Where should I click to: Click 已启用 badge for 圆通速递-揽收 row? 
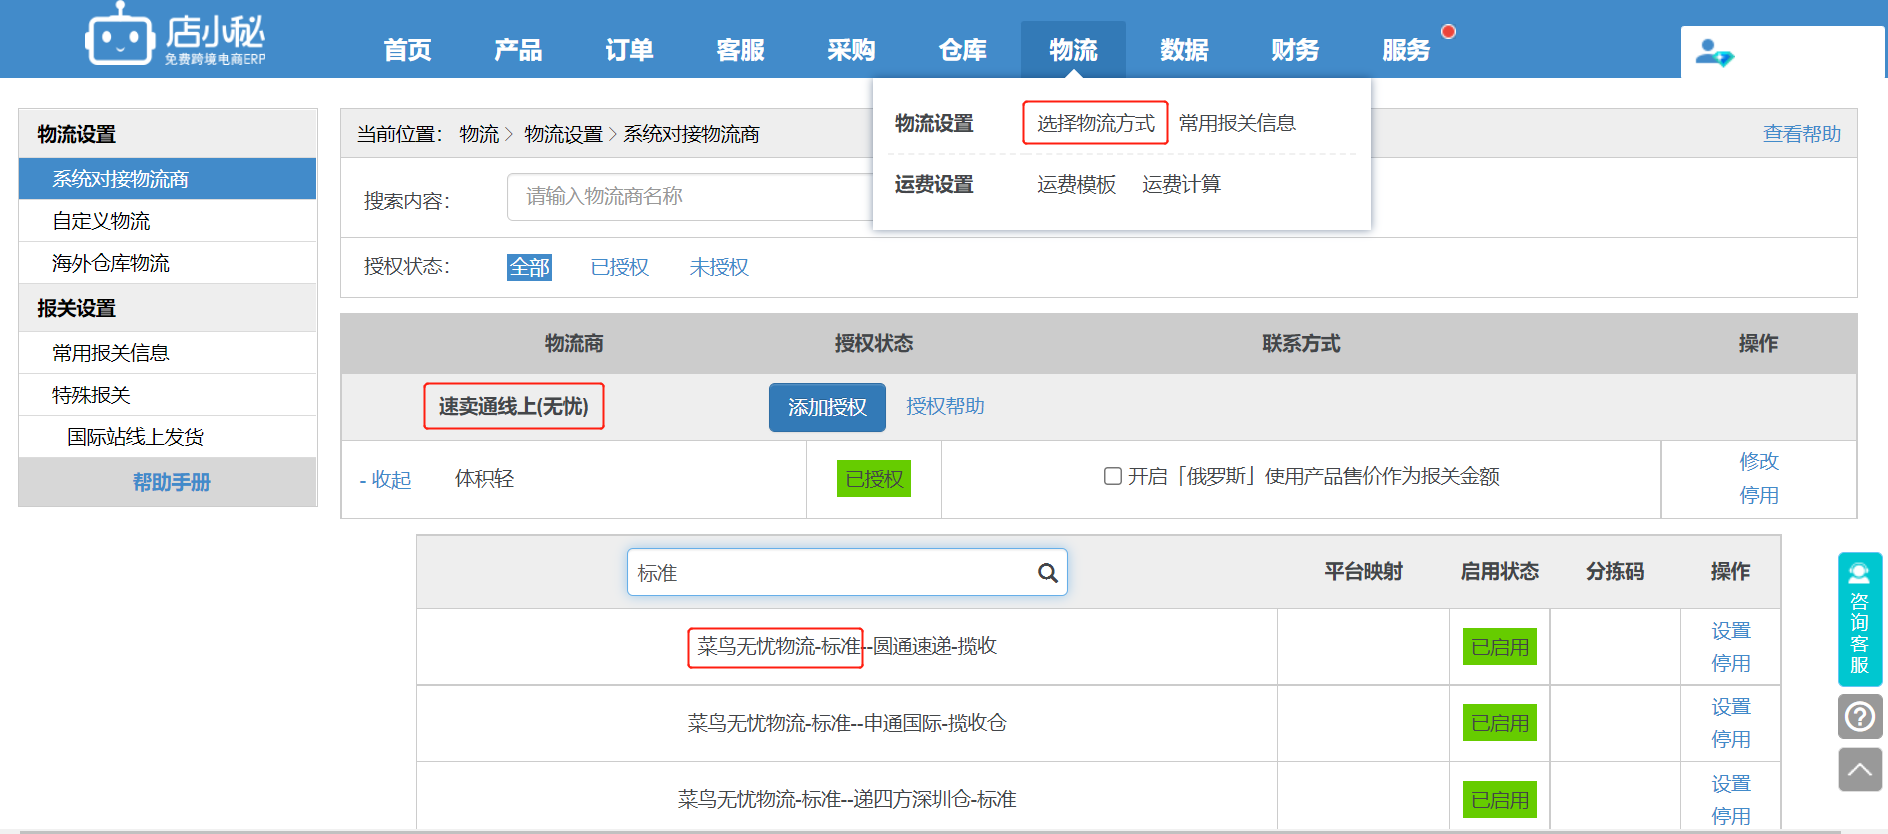[1500, 647]
